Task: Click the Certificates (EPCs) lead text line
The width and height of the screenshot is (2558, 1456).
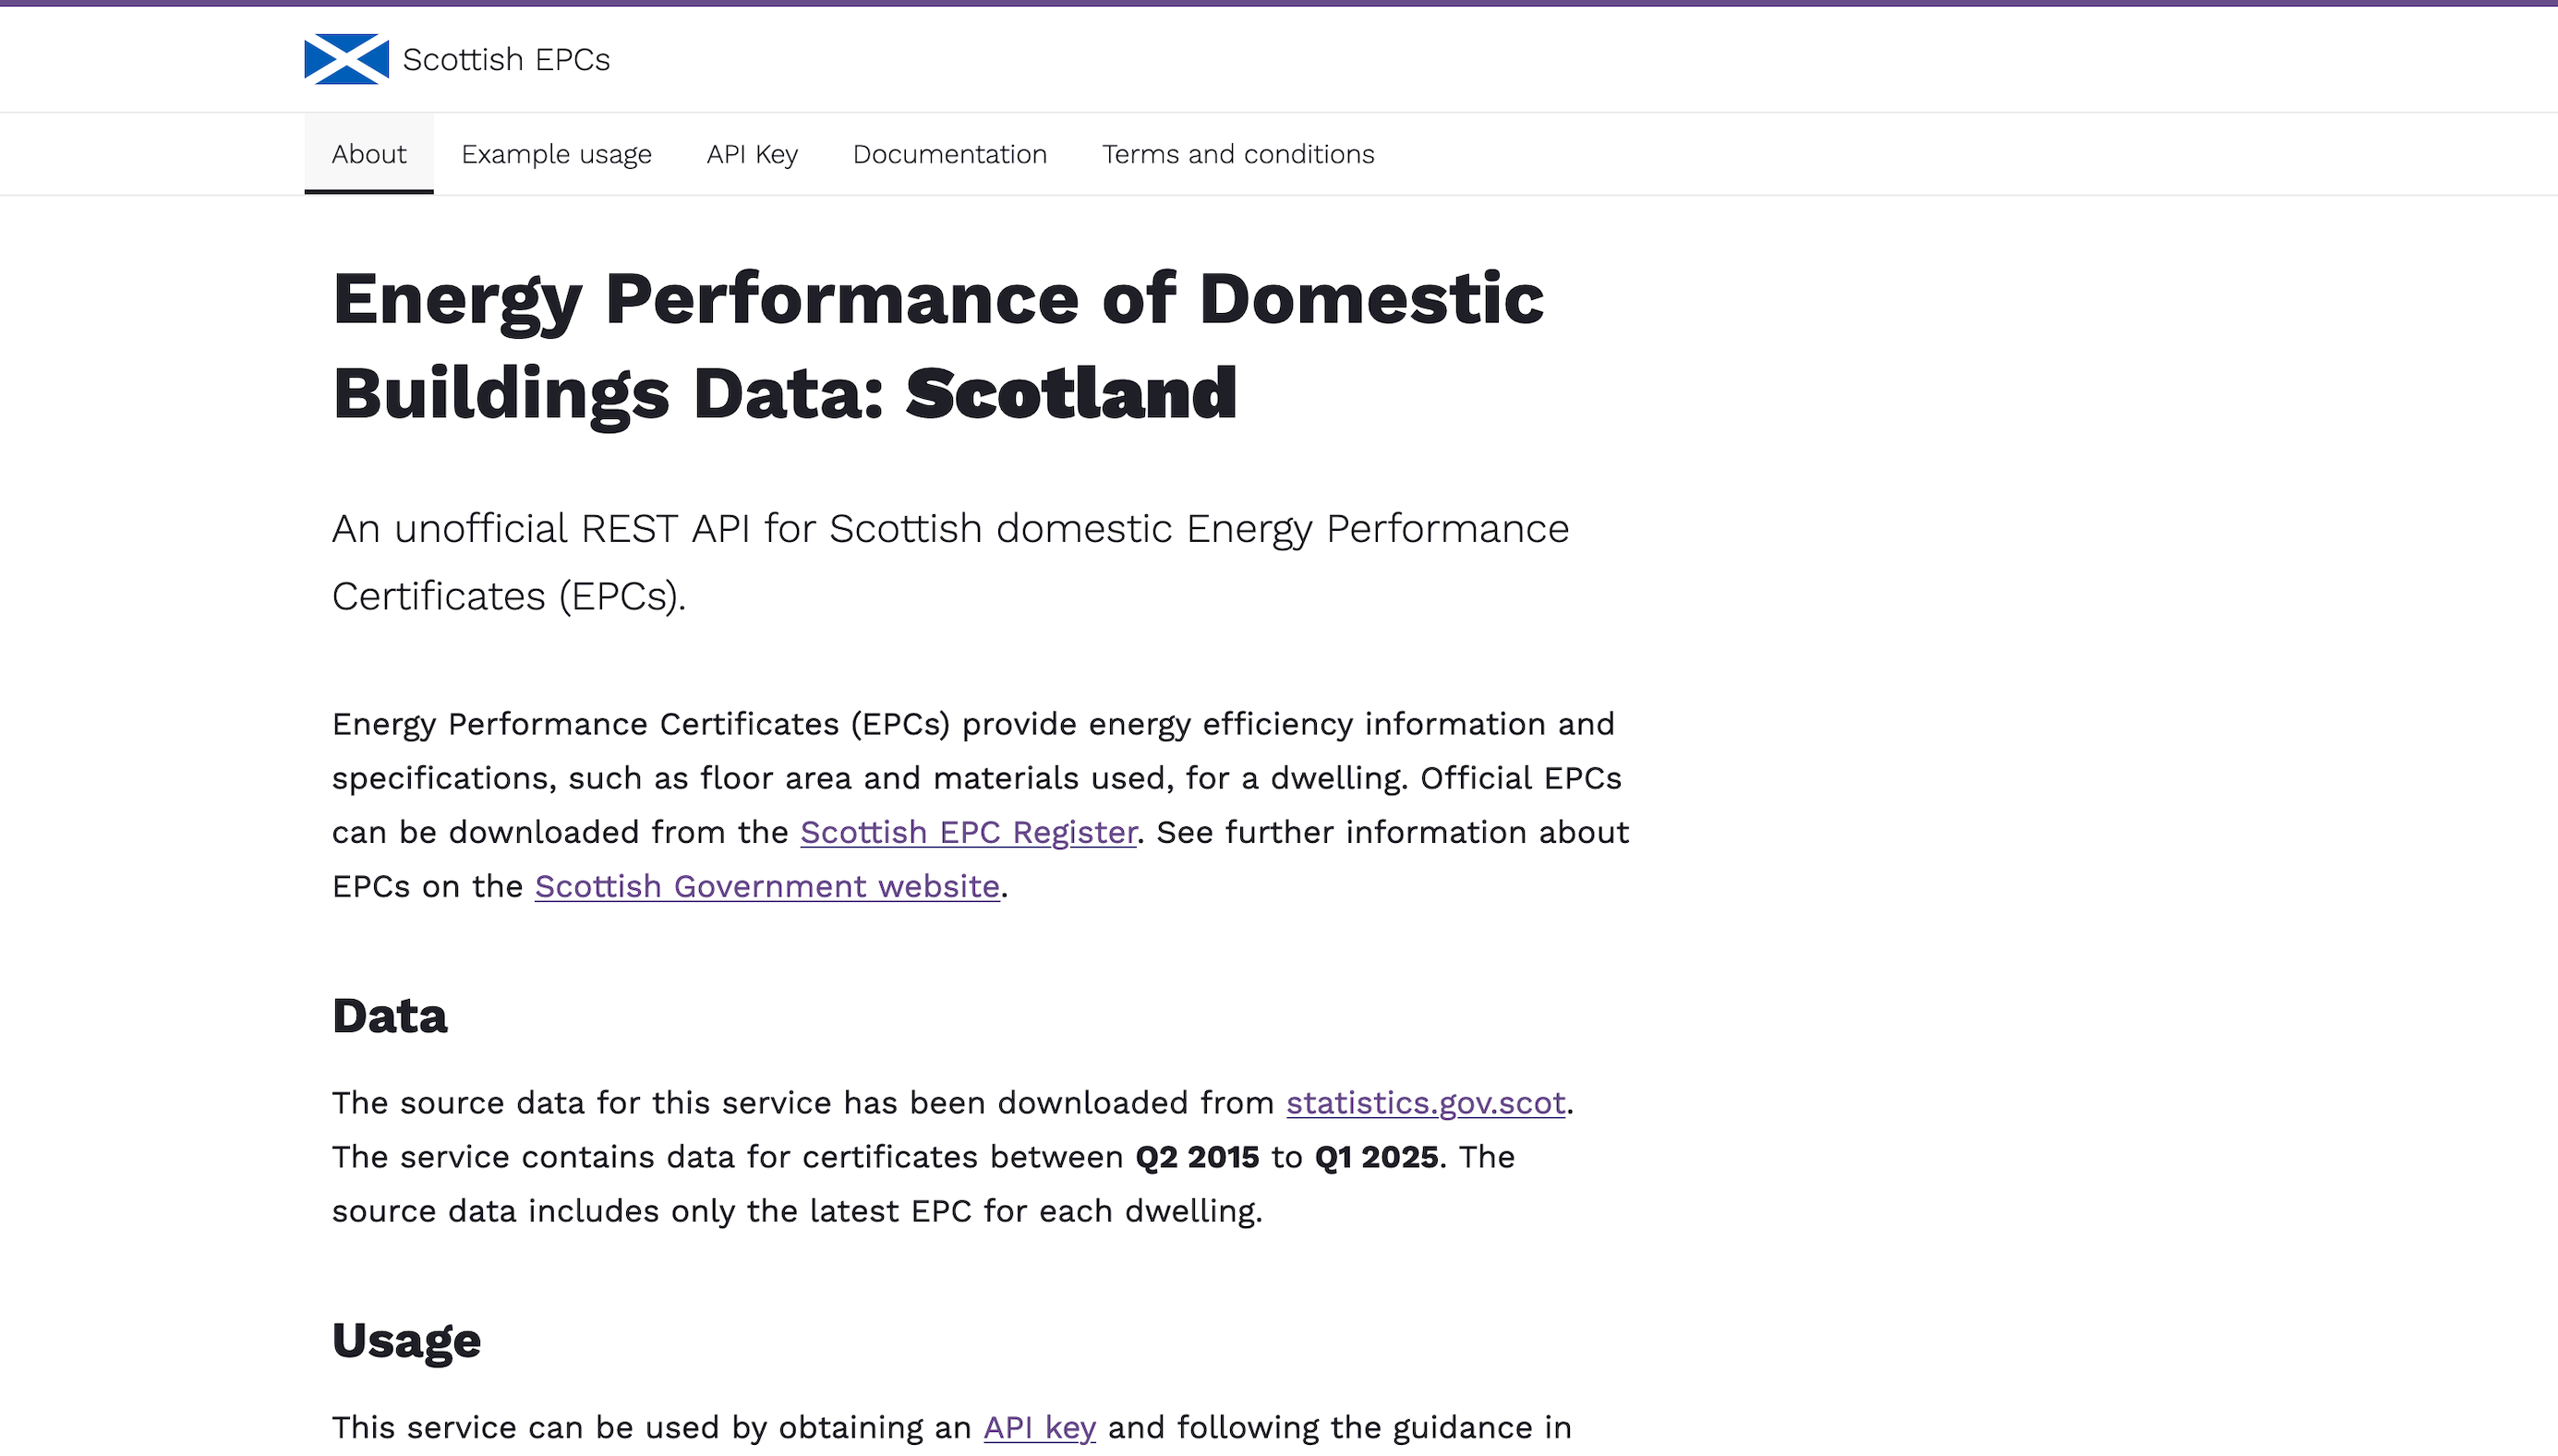Action: [508, 596]
